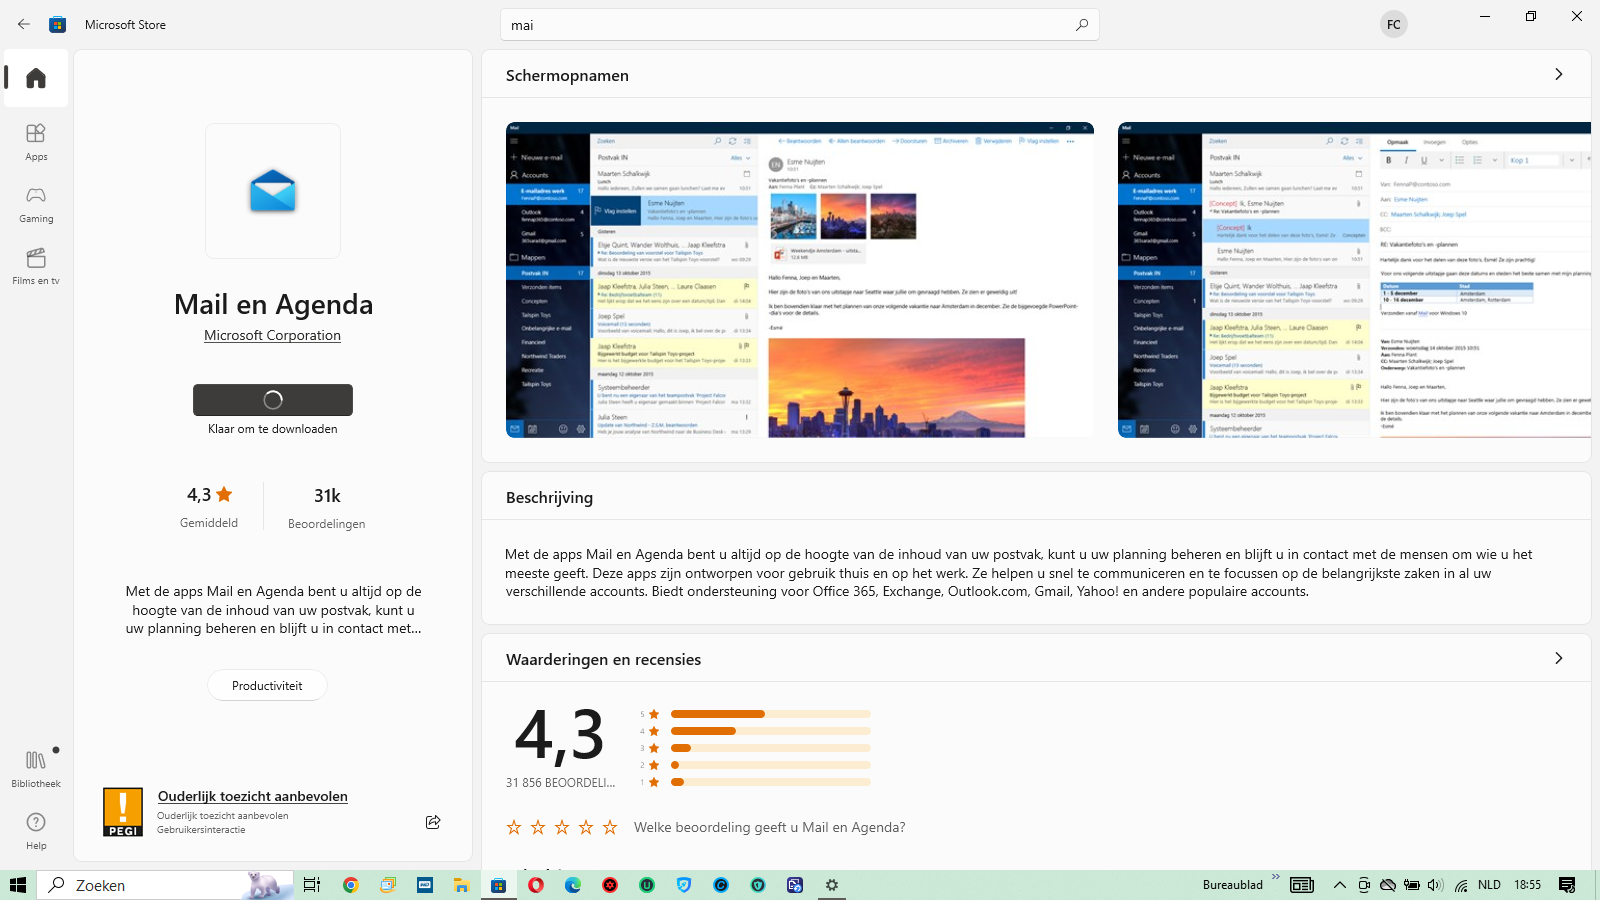Screen dimensions: 1600x900
Task: Click the Mail en Agenda app icon
Action: [x=273, y=191]
